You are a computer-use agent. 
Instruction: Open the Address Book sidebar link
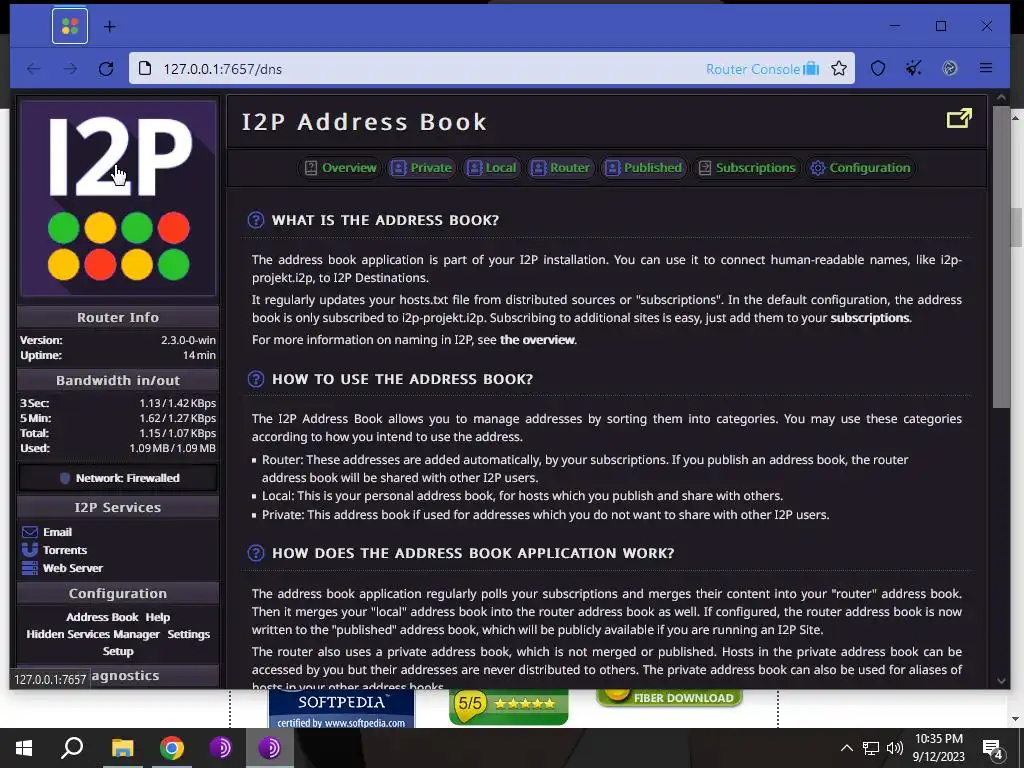click(x=102, y=617)
